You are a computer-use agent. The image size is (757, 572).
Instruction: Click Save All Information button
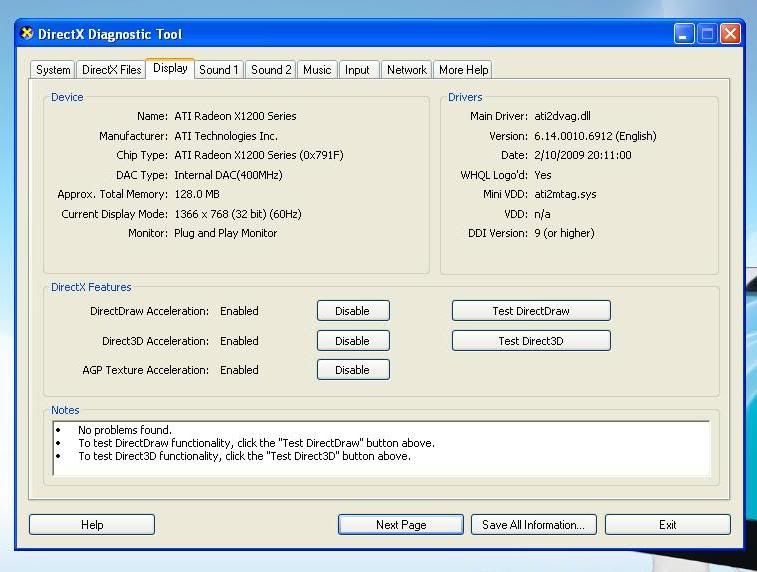tap(533, 525)
